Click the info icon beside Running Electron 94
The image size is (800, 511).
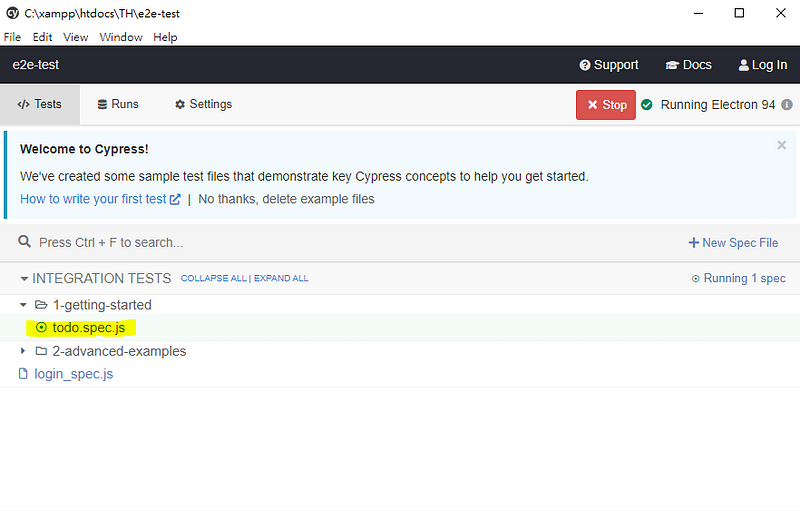click(787, 105)
